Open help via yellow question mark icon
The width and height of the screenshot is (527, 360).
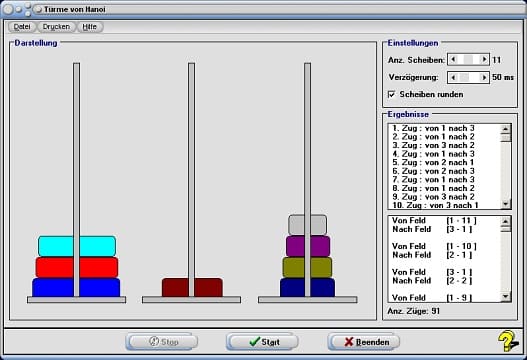[x=508, y=341]
